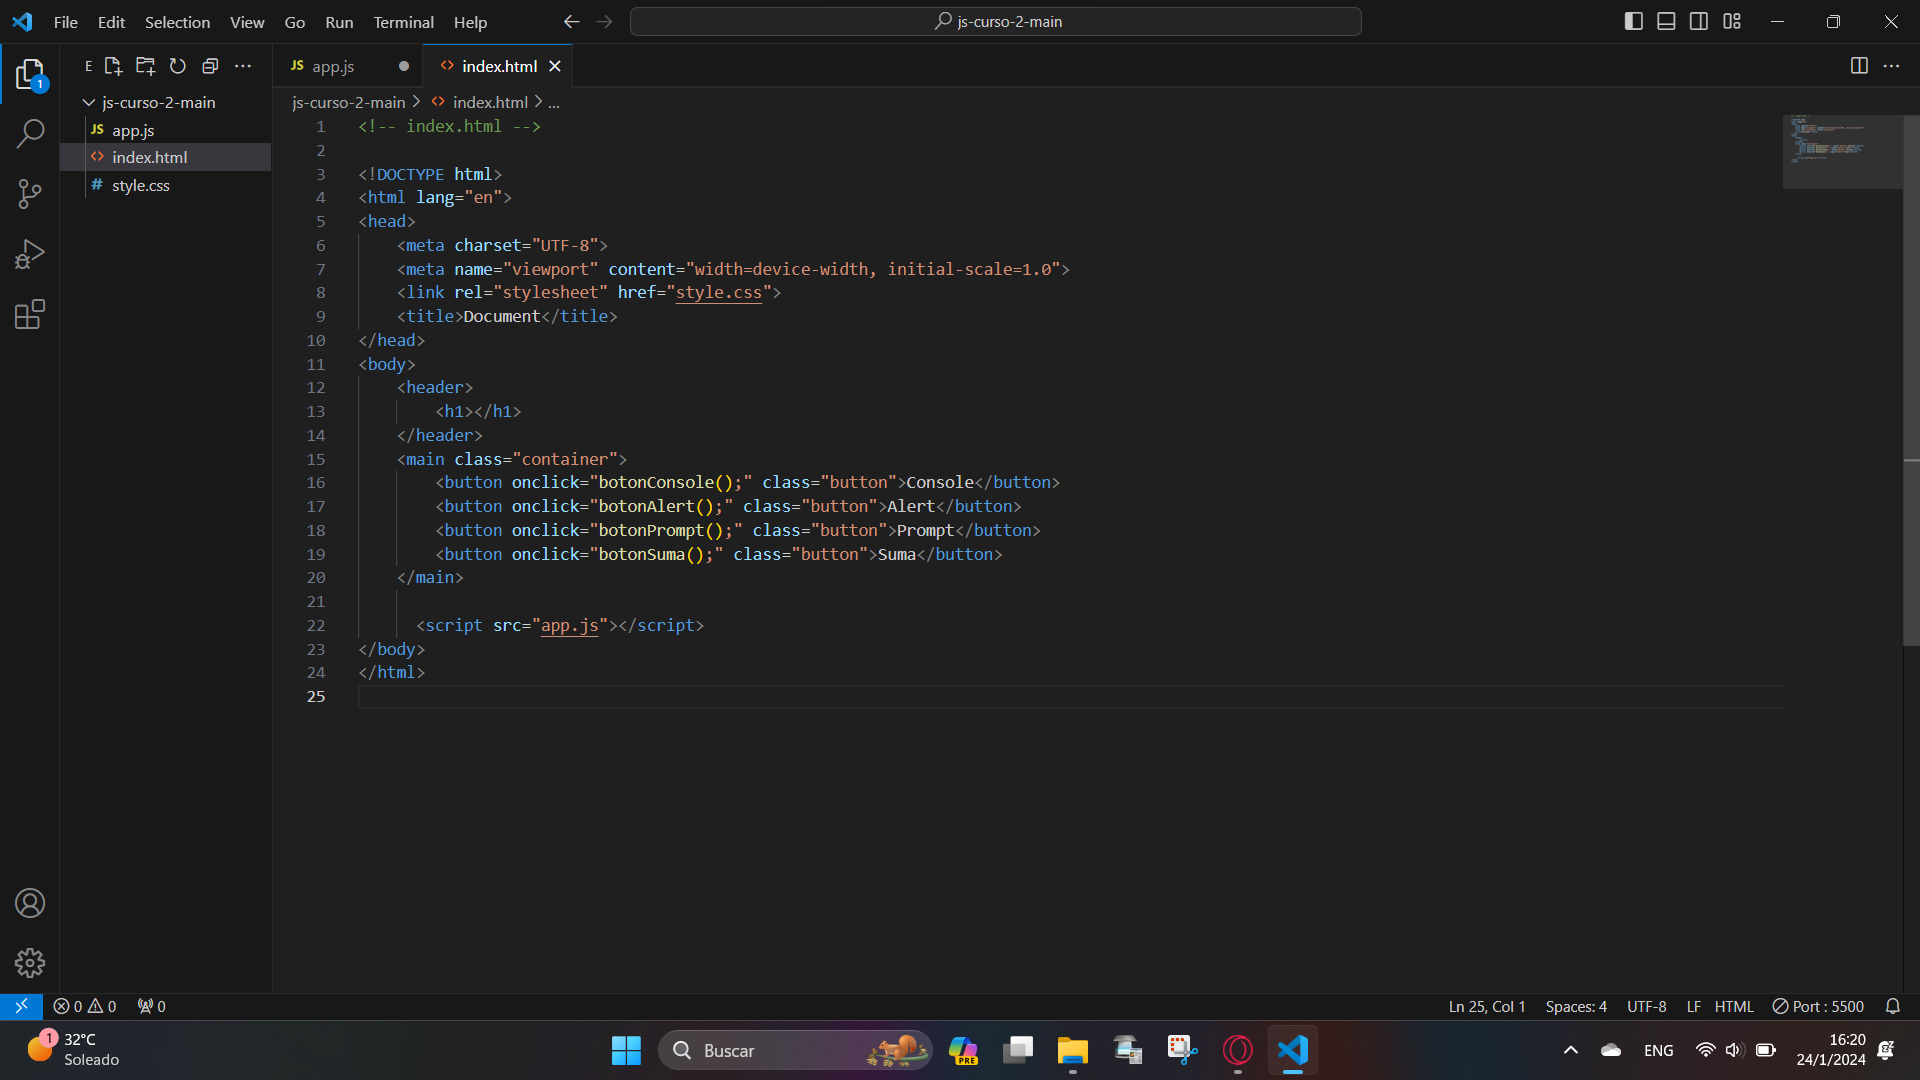
Task: Open Customize Layout icon
Action: pos(1732,21)
